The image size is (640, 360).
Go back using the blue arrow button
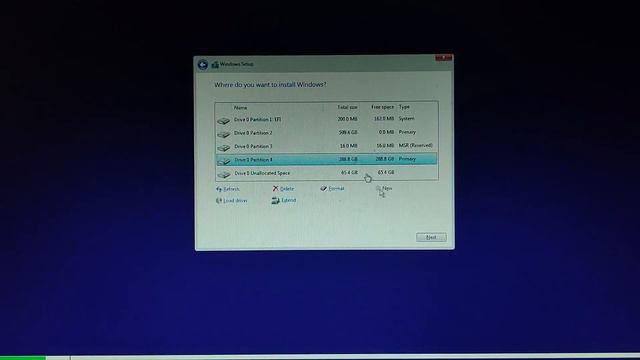click(202, 64)
